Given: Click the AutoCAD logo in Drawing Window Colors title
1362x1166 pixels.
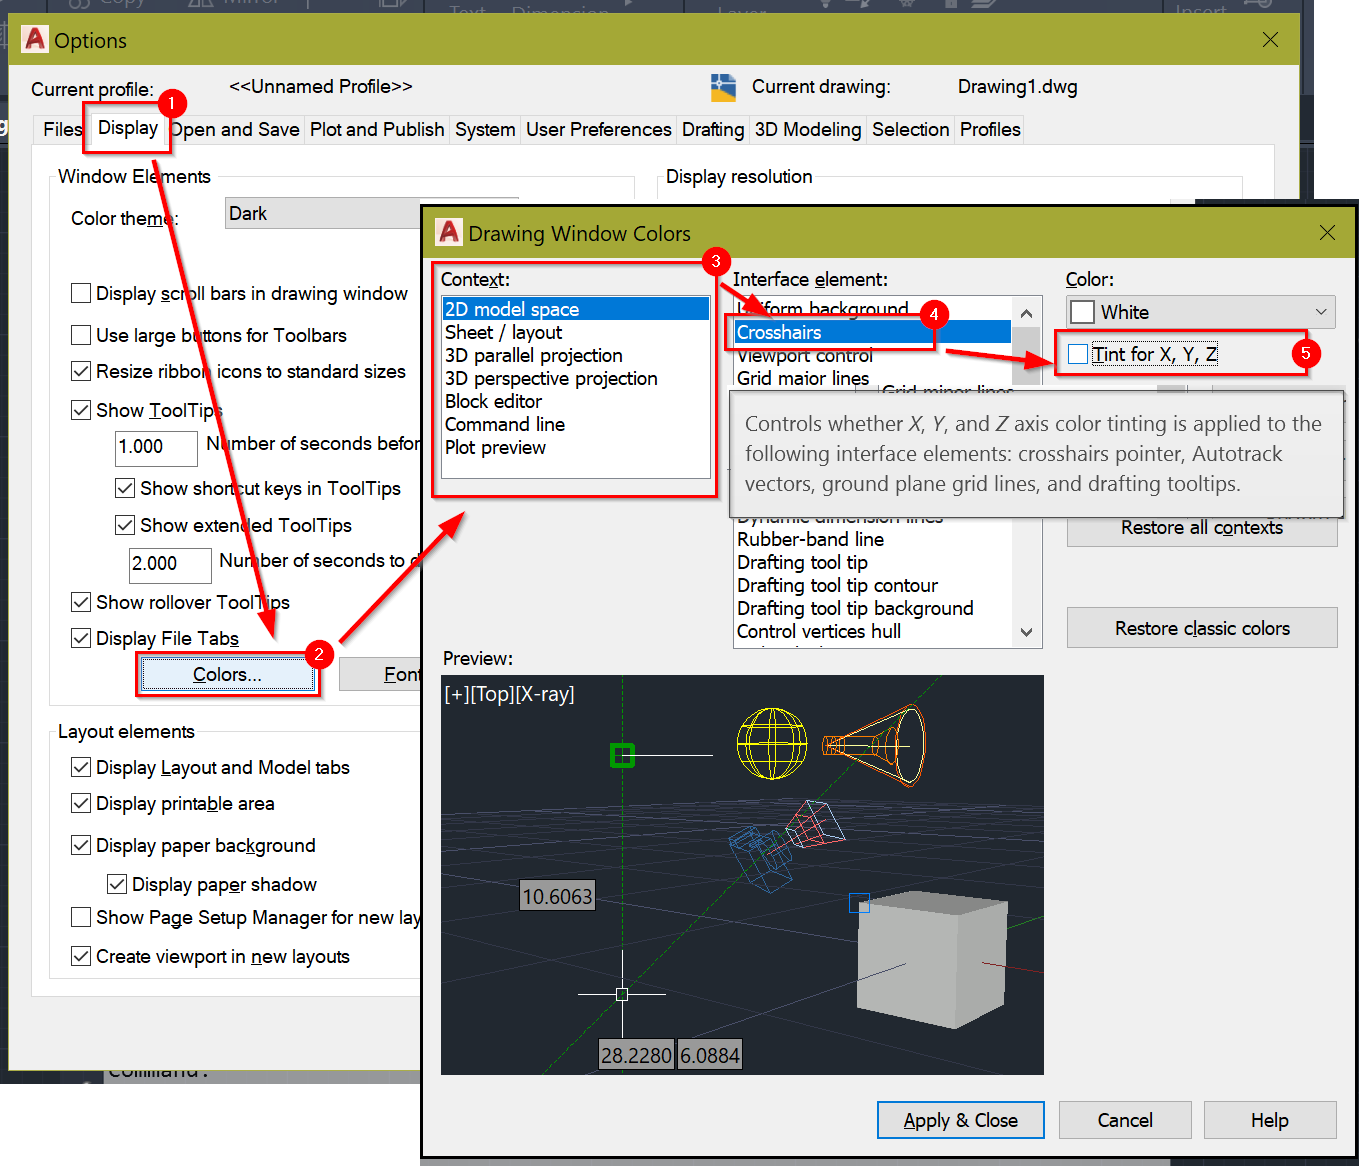Looking at the screenshot, I should (x=449, y=232).
